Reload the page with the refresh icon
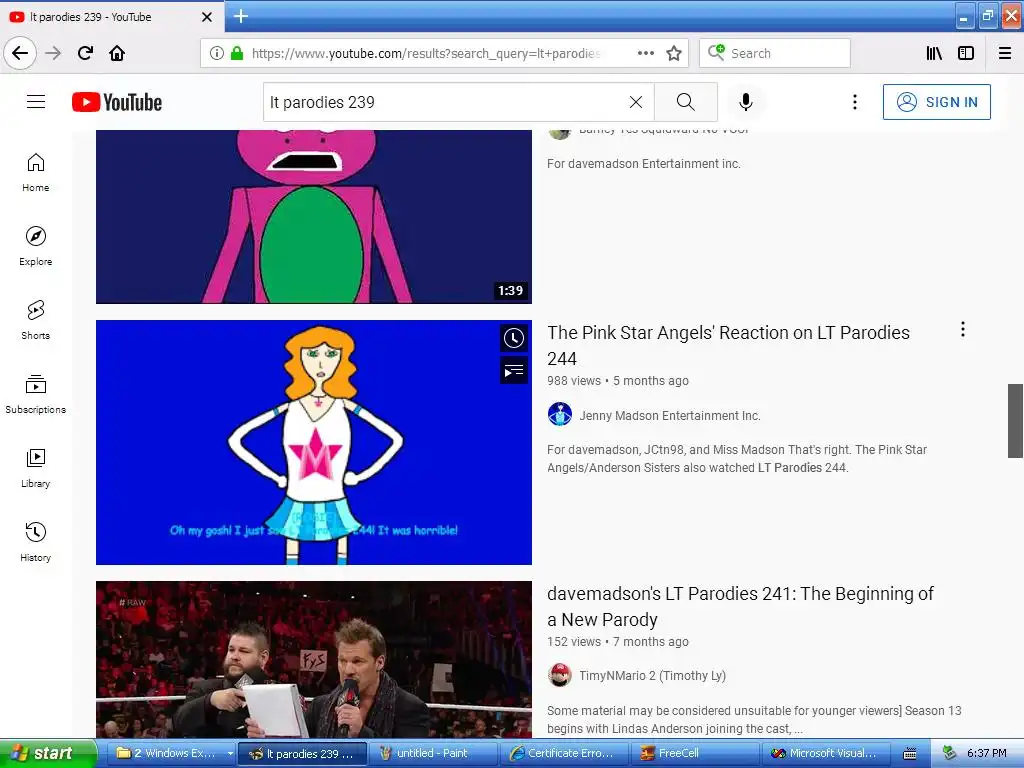This screenshot has height=768, width=1024. pyautogui.click(x=85, y=53)
